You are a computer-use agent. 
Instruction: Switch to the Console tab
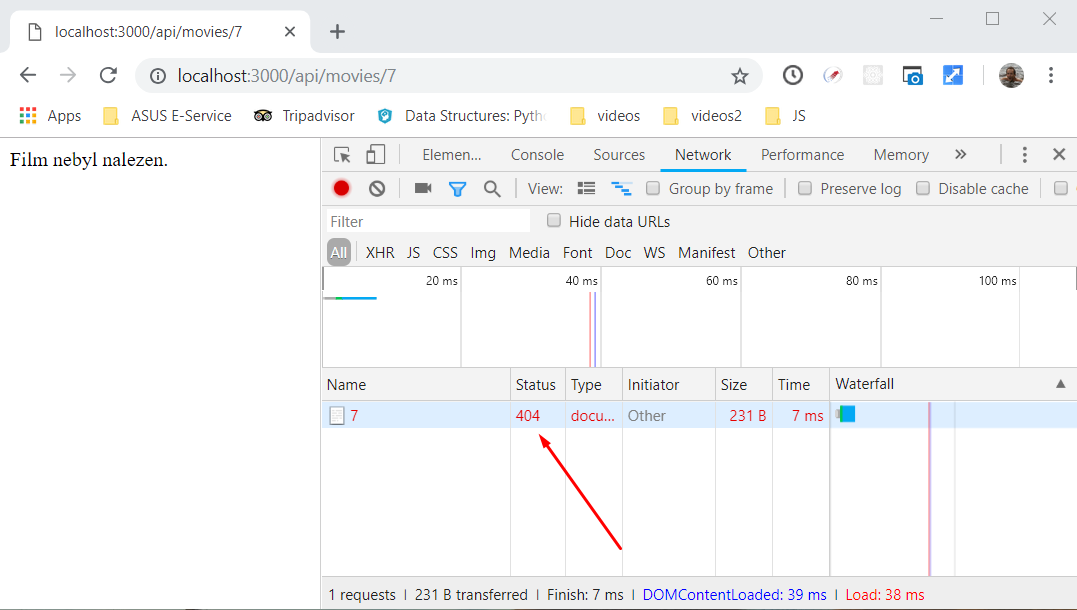(x=537, y=154)
